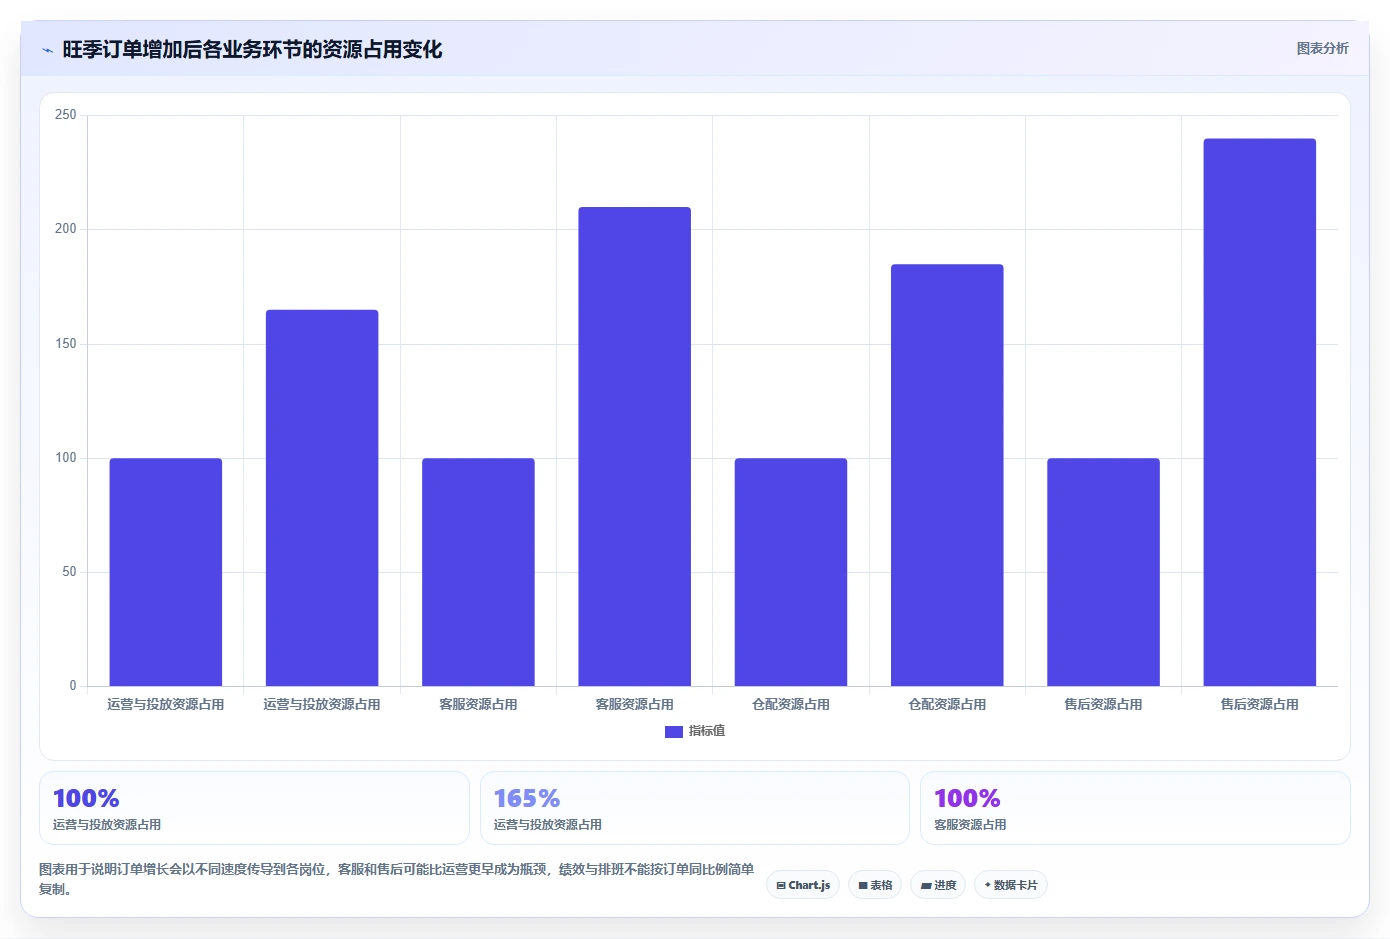Screen dimensions: 1390x939
Task: Click the 50 y-axis tick label
Action: pyautogui.click(x=69, y=572)
